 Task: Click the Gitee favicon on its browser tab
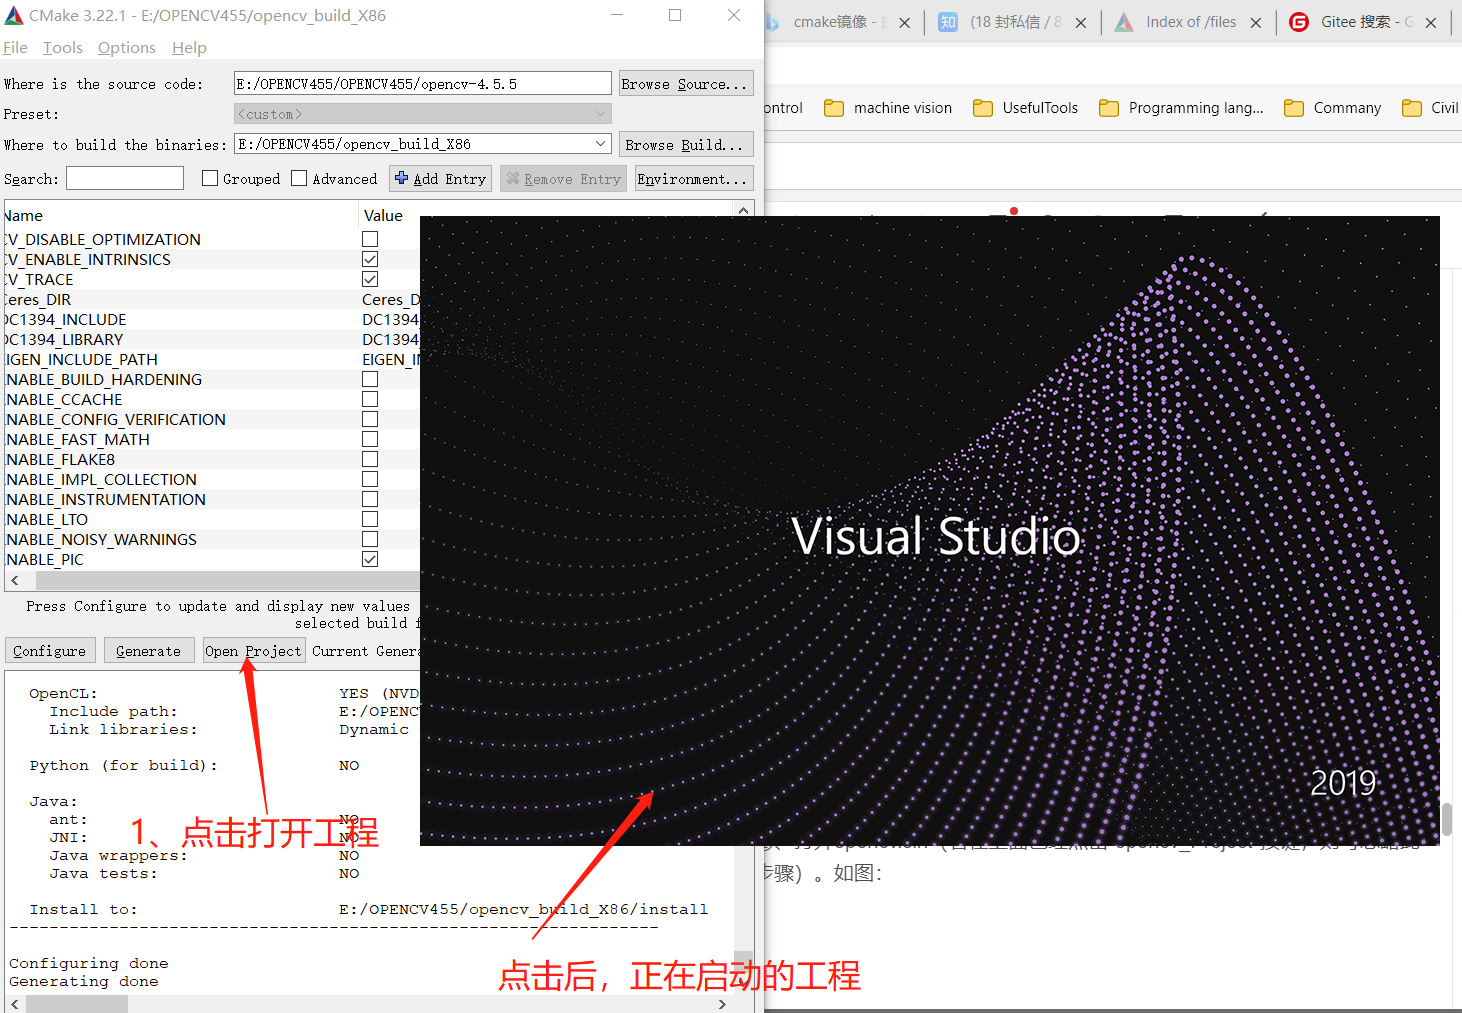coord(1298,21)
